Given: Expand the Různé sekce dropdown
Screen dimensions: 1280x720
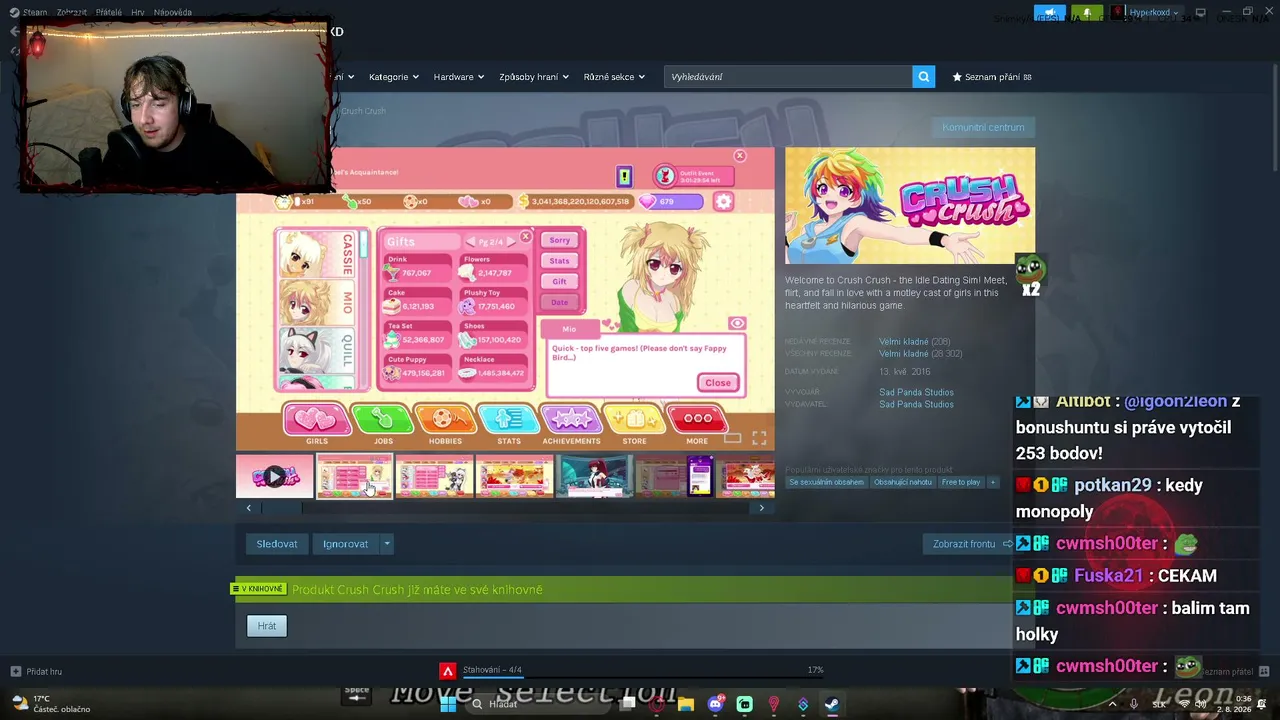Looking at the screenshot, I should (614, 77).
